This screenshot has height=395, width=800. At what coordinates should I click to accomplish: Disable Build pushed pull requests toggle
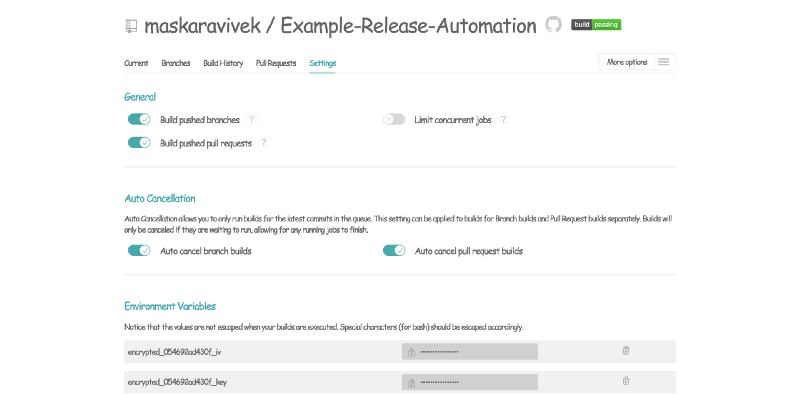tap(139, 143)
